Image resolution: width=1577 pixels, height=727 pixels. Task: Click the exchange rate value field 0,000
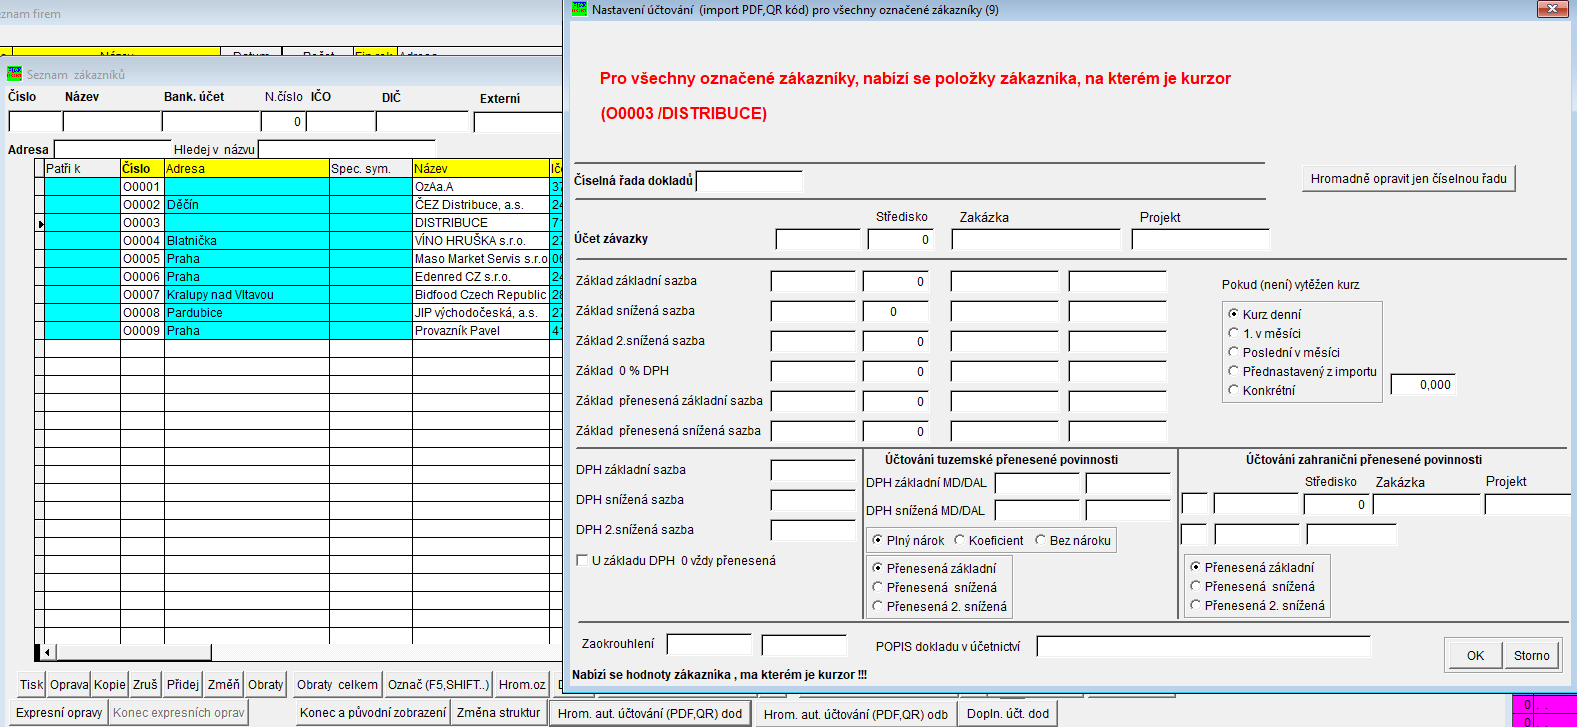tap(1423, 384)
